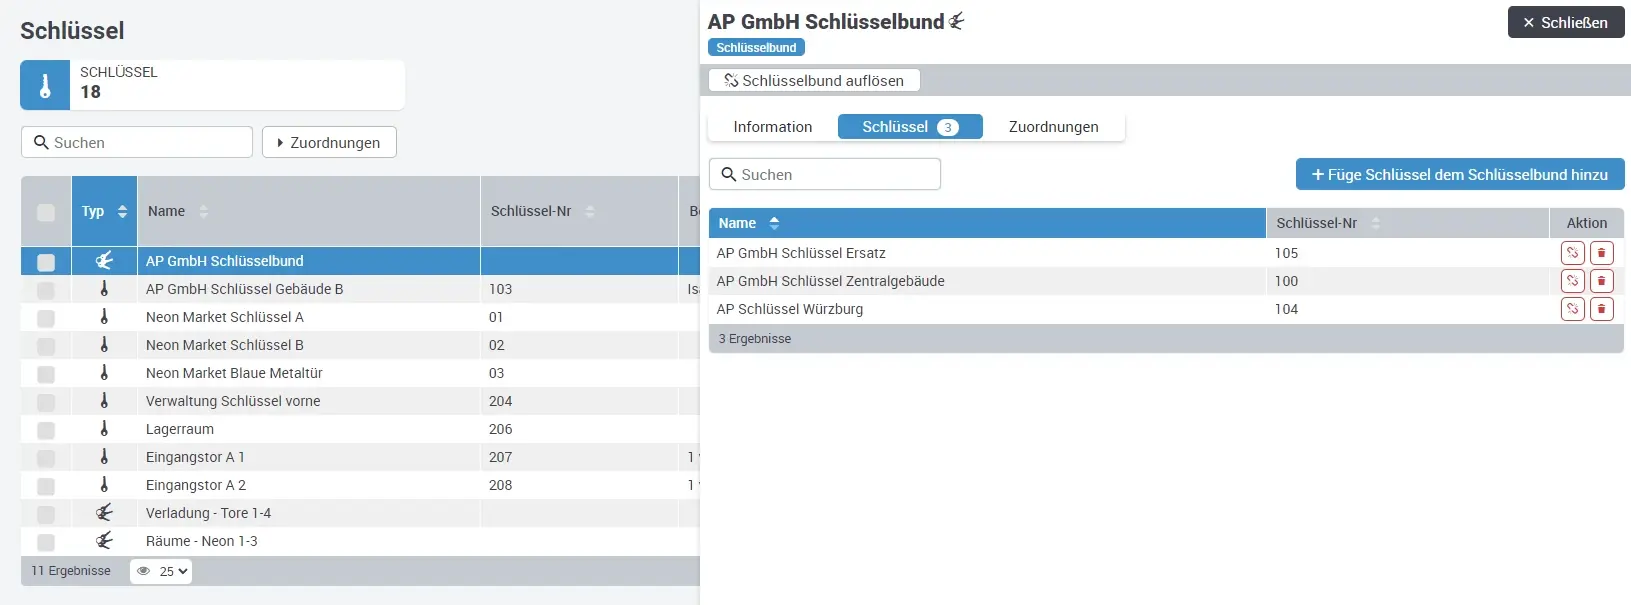Viewport: 1631px width, 605px height.
Task: Toggle the select-all checkbox in table header
Action: pyautogui.click(x=46, y=212)
